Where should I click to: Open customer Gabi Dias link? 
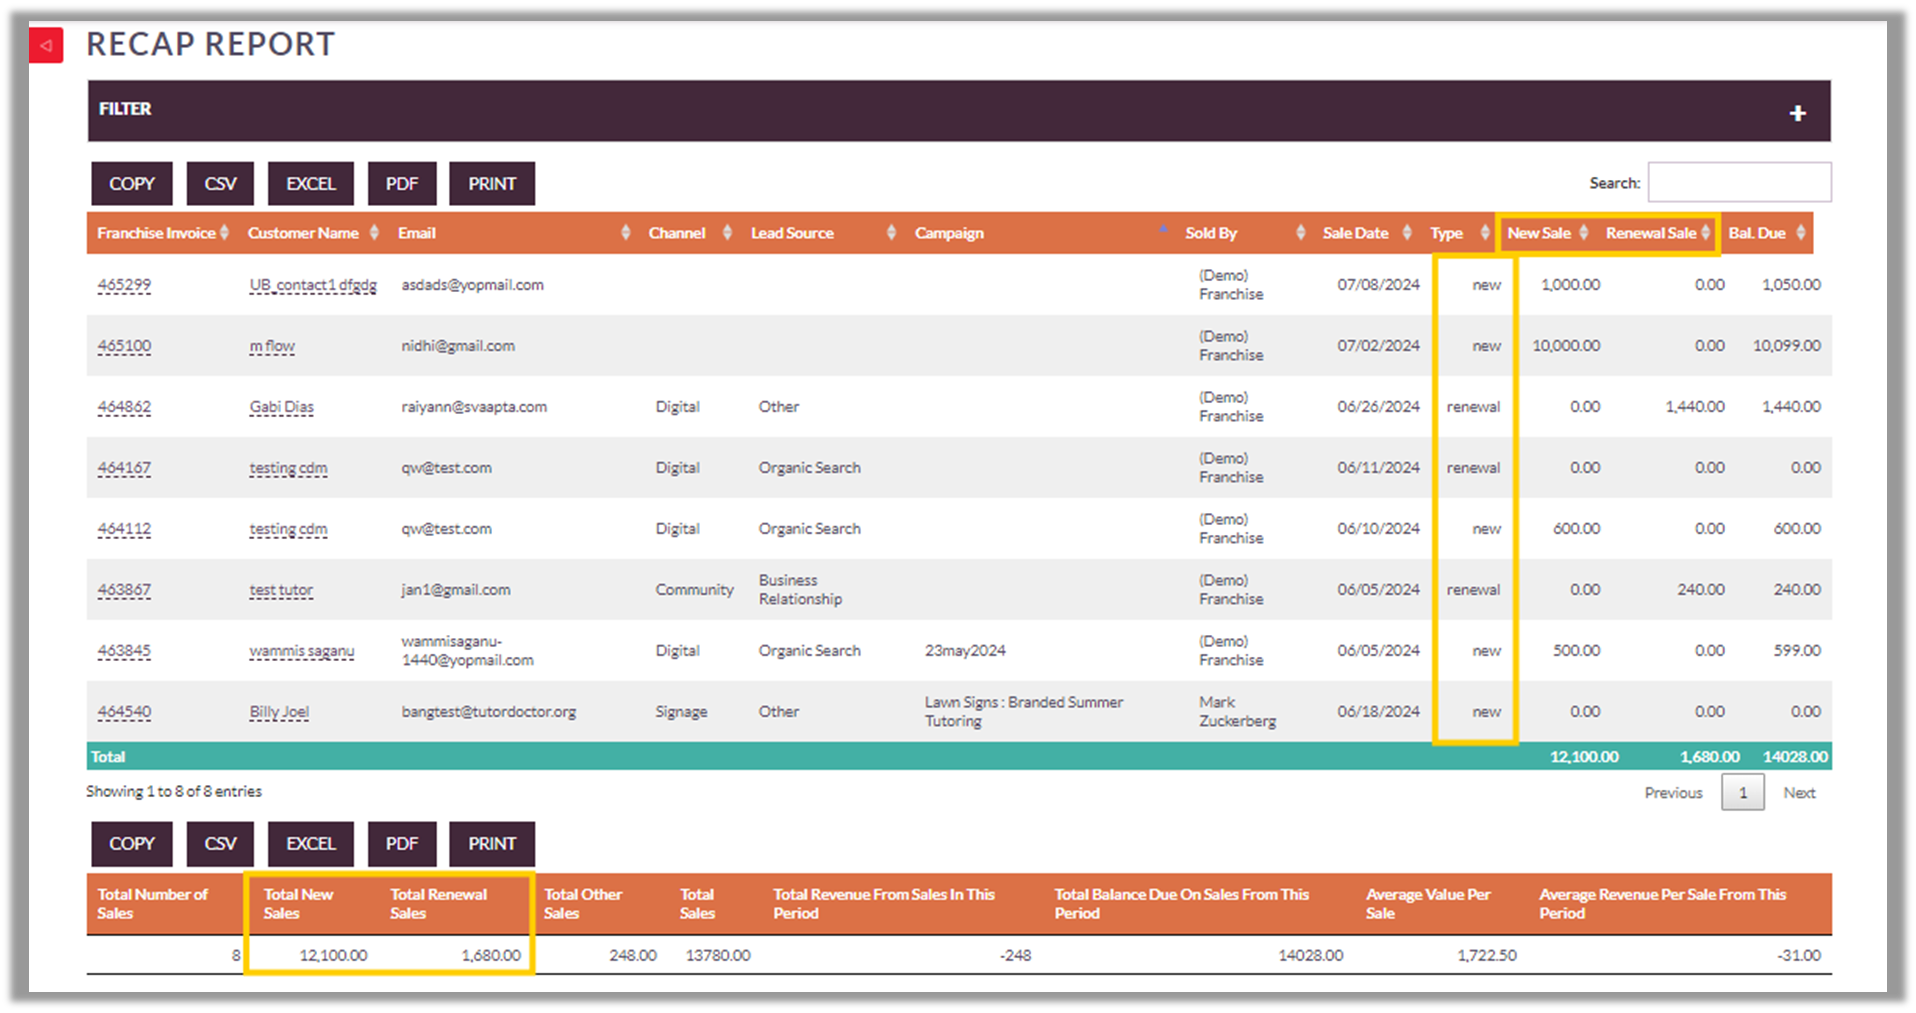281,407
